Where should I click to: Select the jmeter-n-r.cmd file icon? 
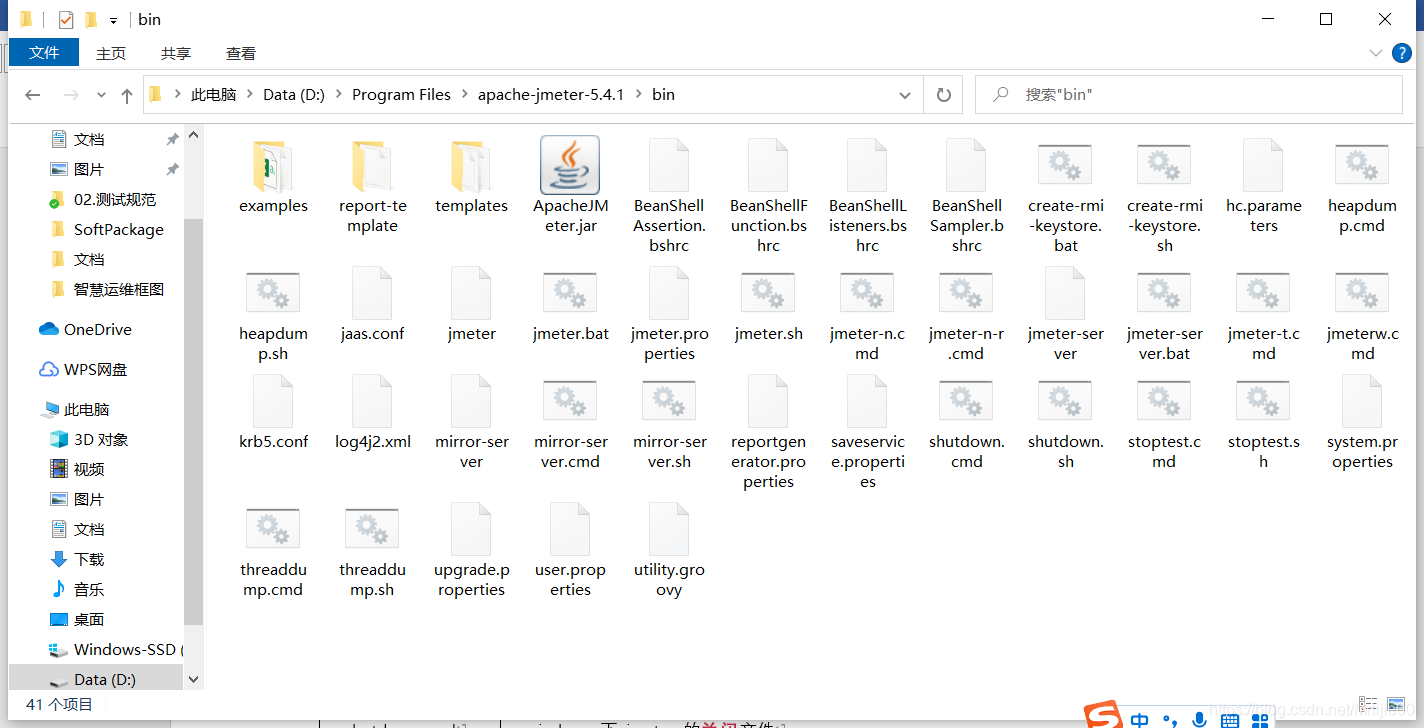[x=966, y=293]
